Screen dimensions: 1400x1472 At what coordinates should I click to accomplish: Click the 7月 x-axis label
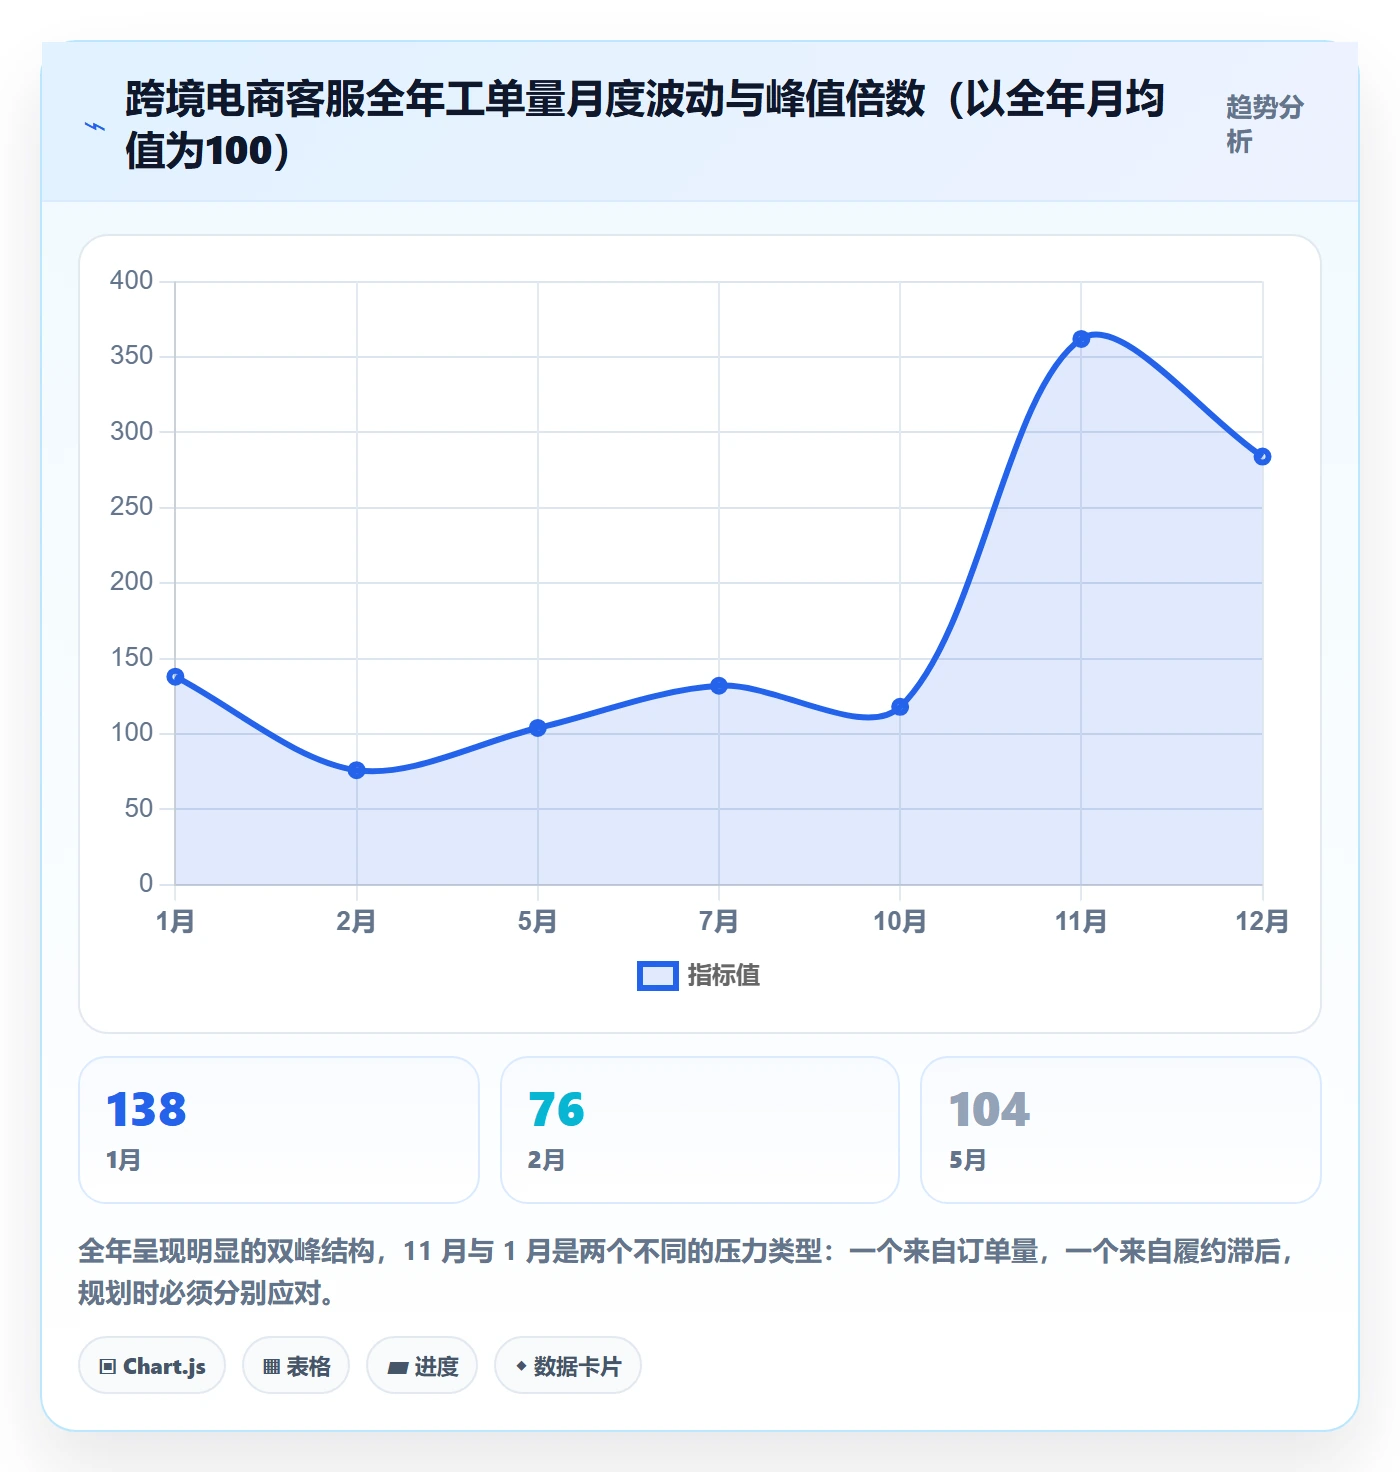tap(719, 921)
